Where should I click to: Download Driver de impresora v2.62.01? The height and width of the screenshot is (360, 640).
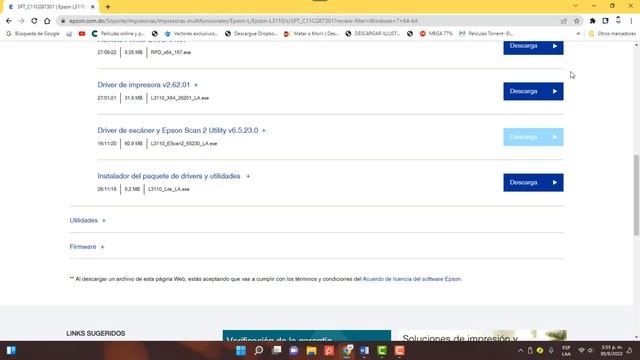tap(533, 91)
